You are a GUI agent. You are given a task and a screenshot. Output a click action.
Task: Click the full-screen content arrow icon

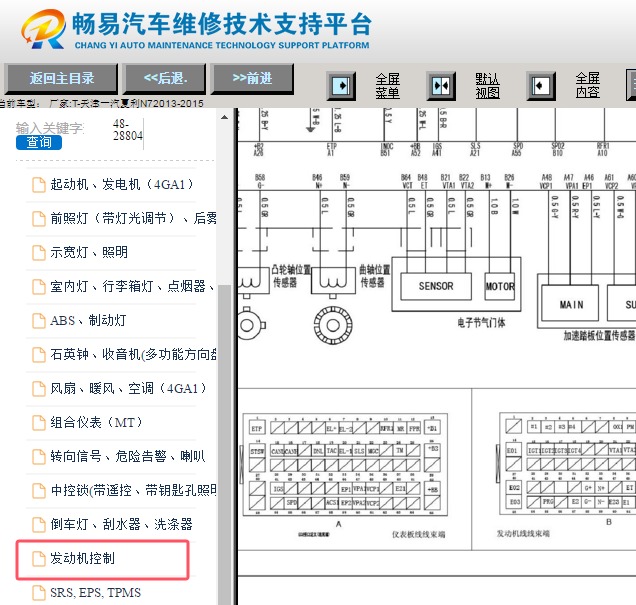click(x=541, y=86)
